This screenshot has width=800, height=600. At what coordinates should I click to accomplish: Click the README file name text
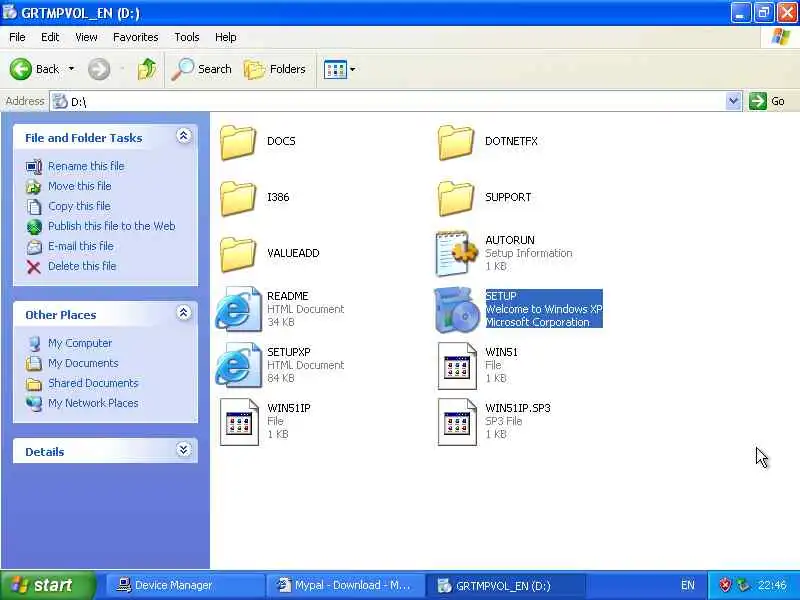click(288, 296)
